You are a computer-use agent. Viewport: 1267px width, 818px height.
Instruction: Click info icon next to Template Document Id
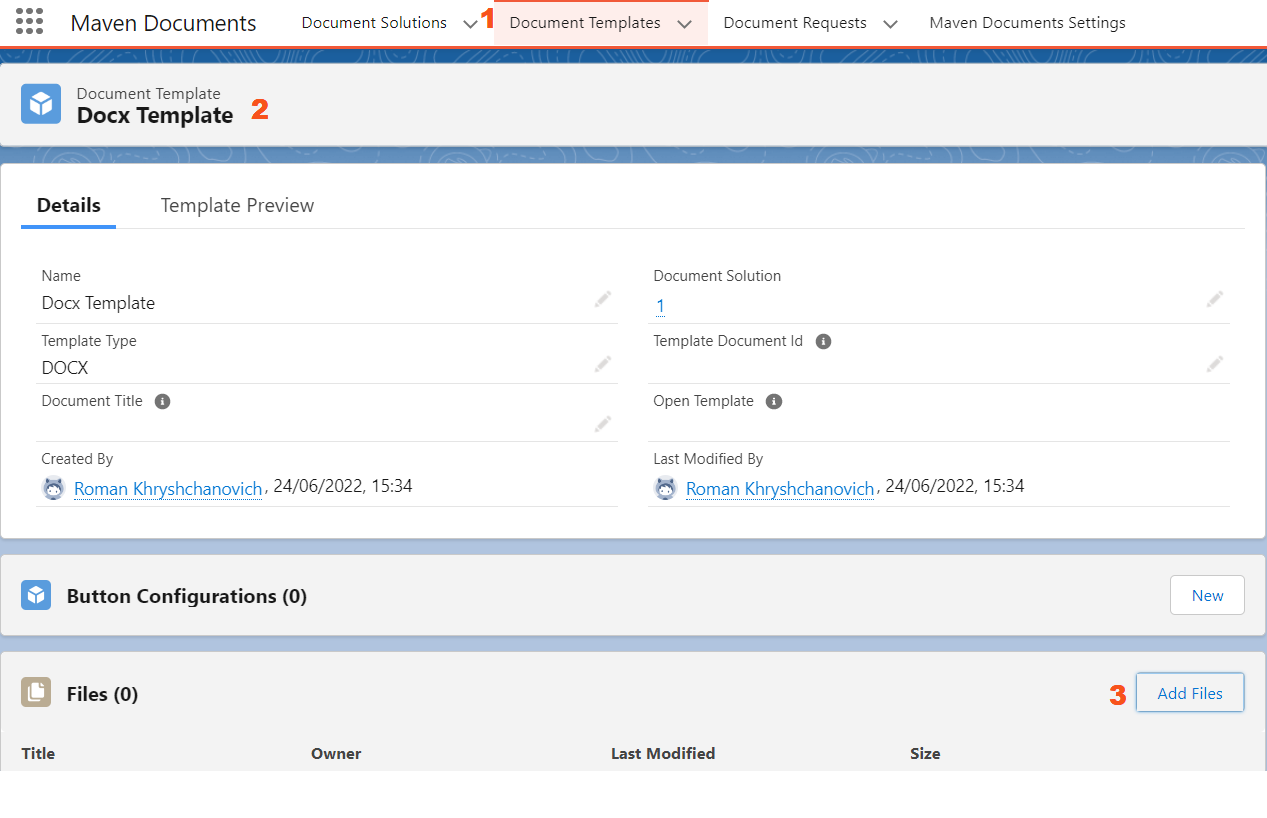pos(823,342)
